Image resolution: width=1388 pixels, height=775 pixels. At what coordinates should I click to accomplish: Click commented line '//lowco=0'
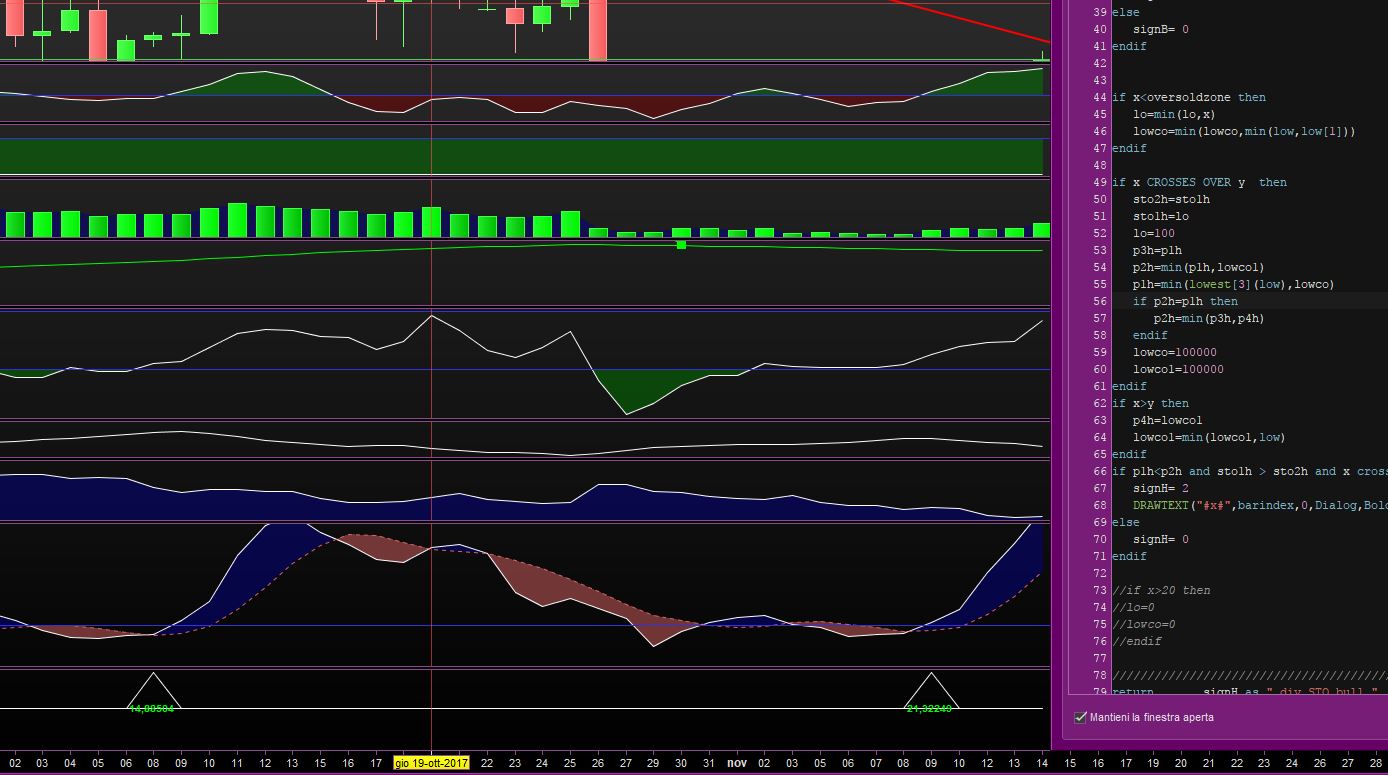point(1143,624)
